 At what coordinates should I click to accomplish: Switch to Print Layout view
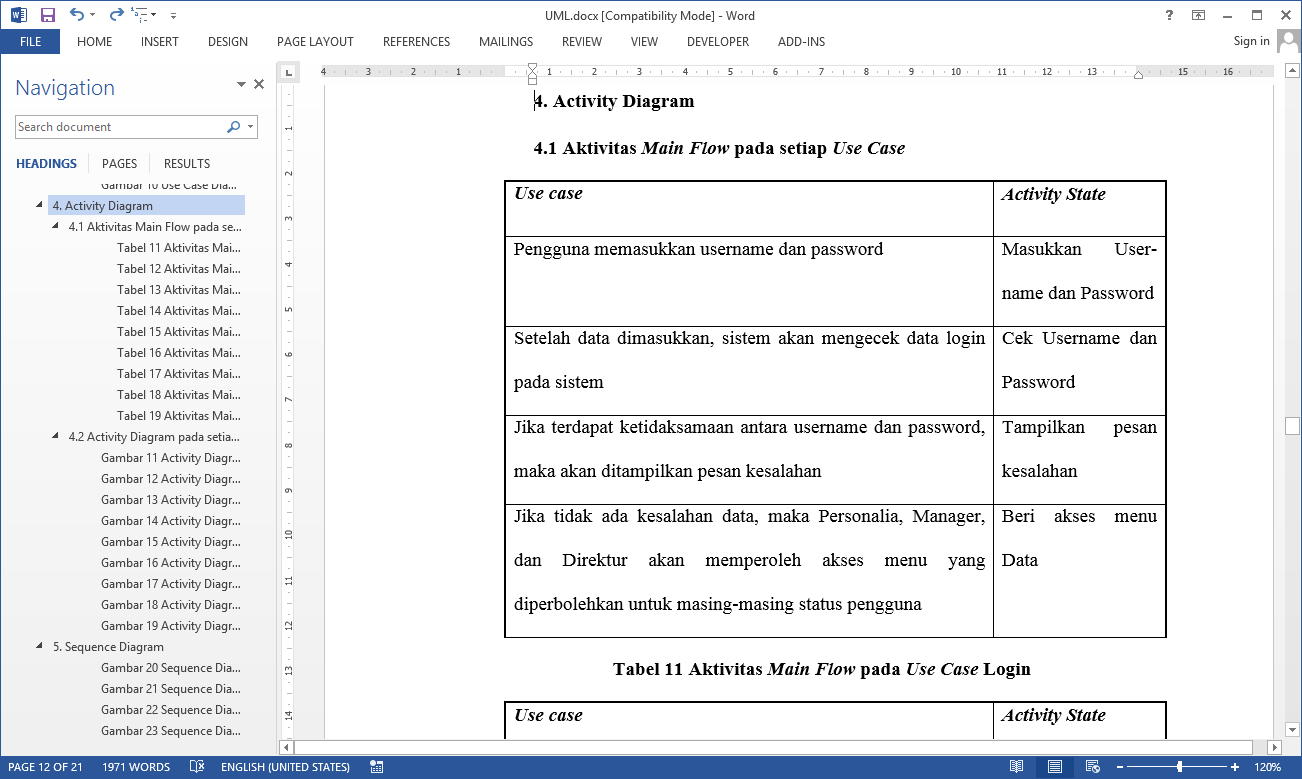tap(1054, 767)
